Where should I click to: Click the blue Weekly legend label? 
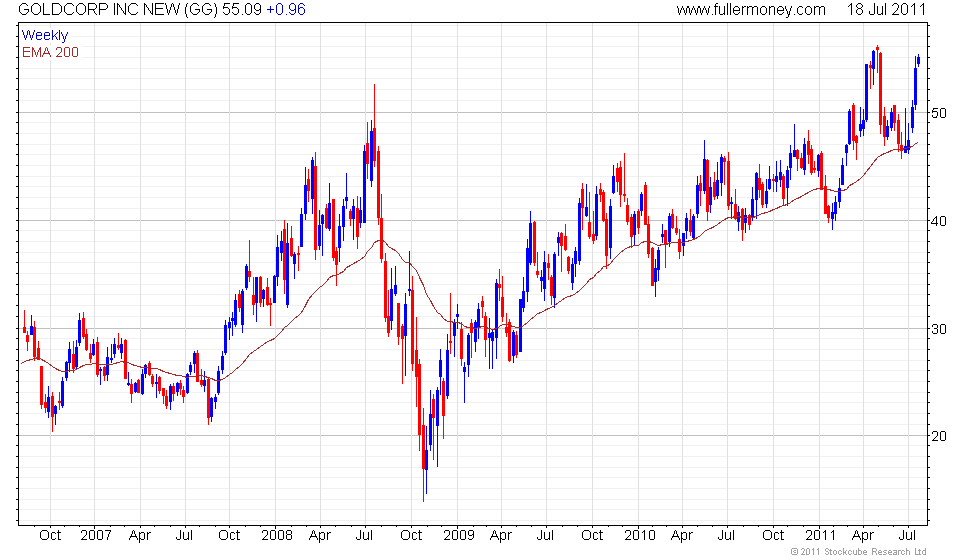(x=44, y=36)
